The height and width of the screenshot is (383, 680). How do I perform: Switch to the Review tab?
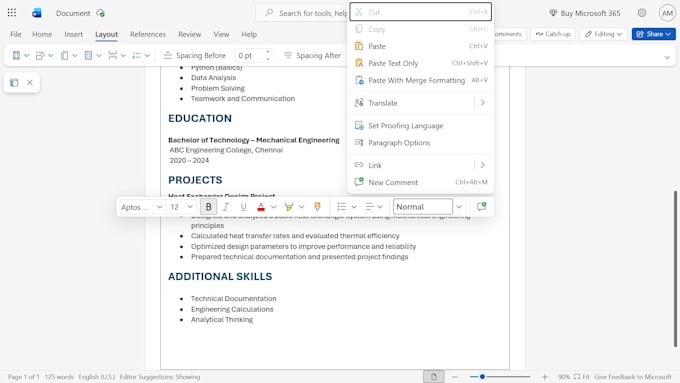(x=190, y=34)
